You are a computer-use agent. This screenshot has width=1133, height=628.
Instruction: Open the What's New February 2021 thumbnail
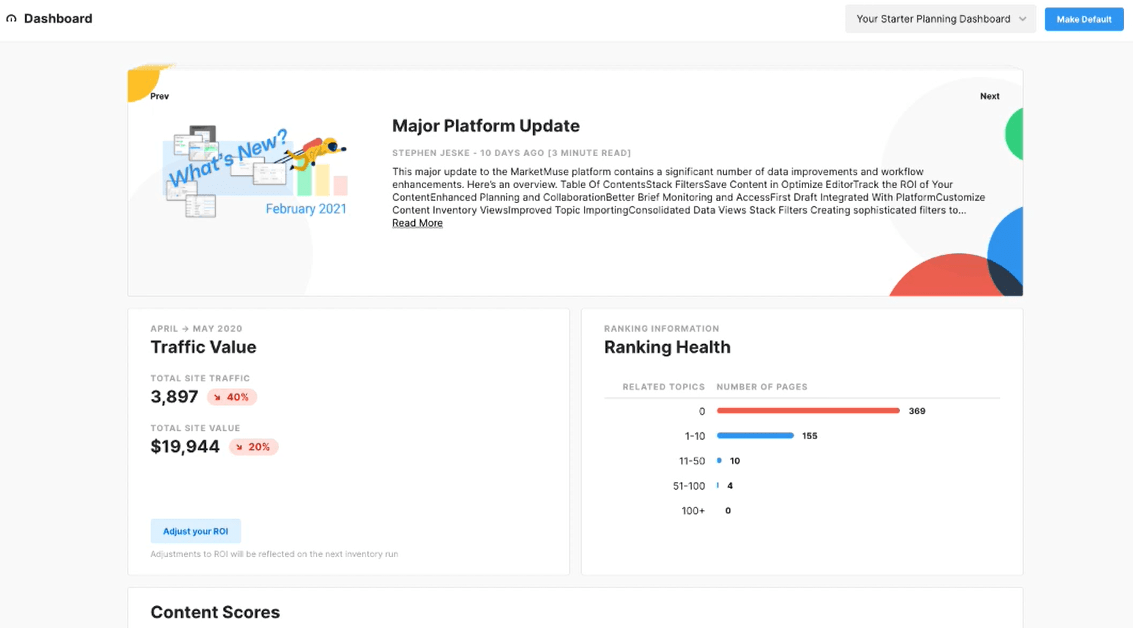point(255,172)
